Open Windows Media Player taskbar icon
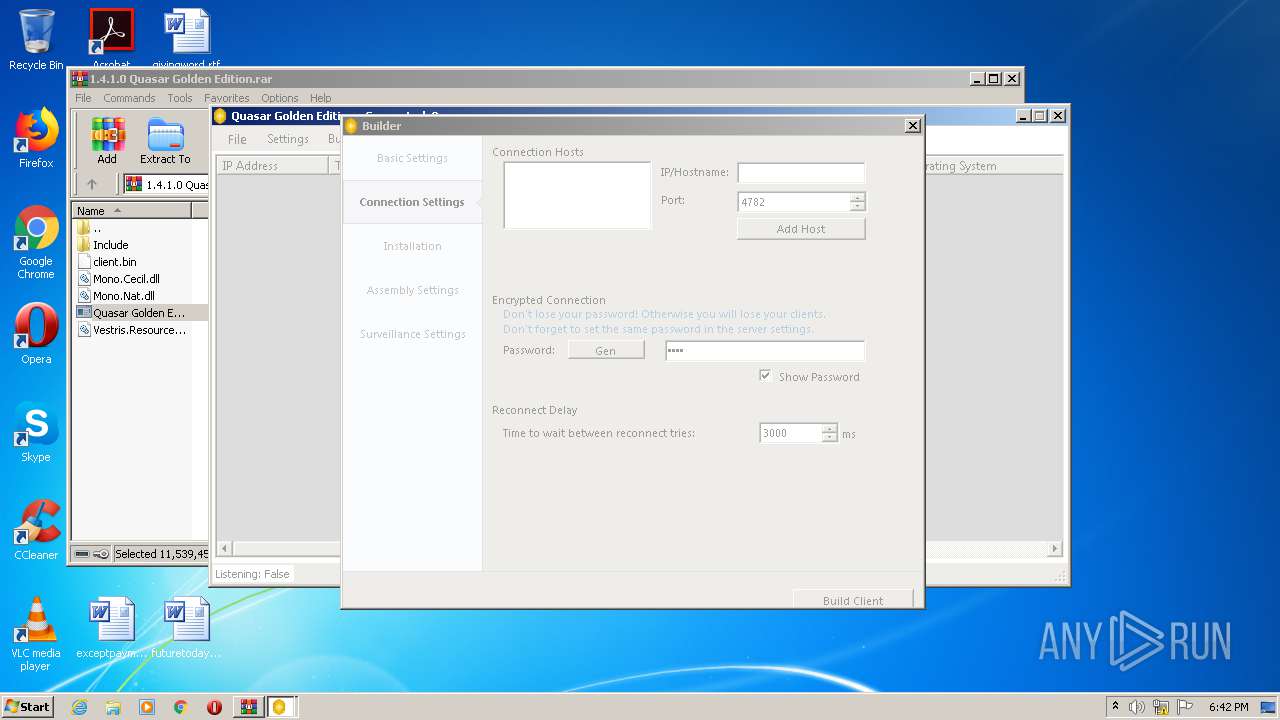Viewport: 1280px width, 720px height. click(x=147, y=707)
